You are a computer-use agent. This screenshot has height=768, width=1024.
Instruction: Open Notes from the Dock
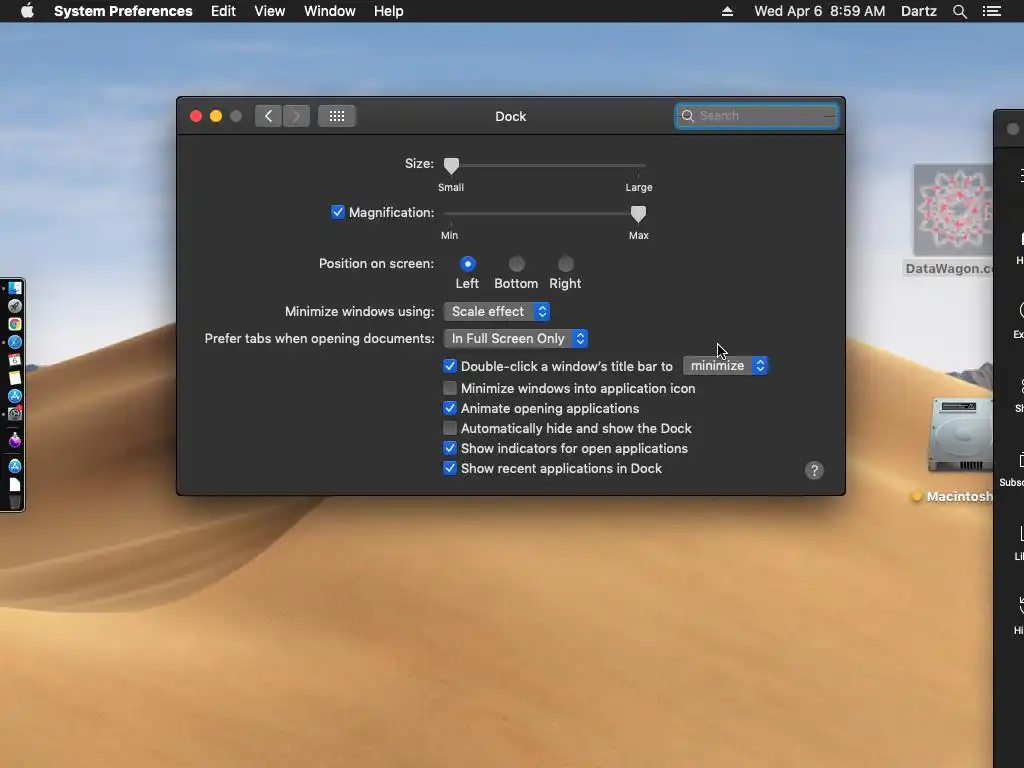15,378
